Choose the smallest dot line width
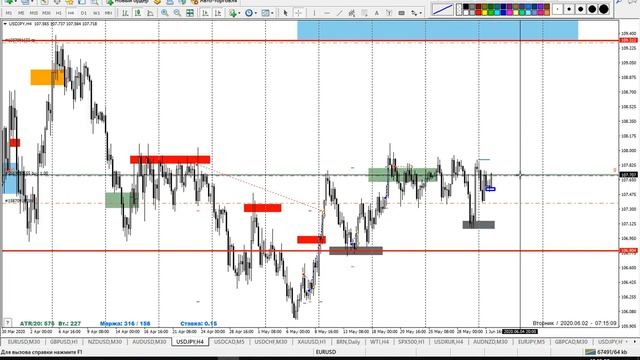640x360 pixels. pos(557,9)
